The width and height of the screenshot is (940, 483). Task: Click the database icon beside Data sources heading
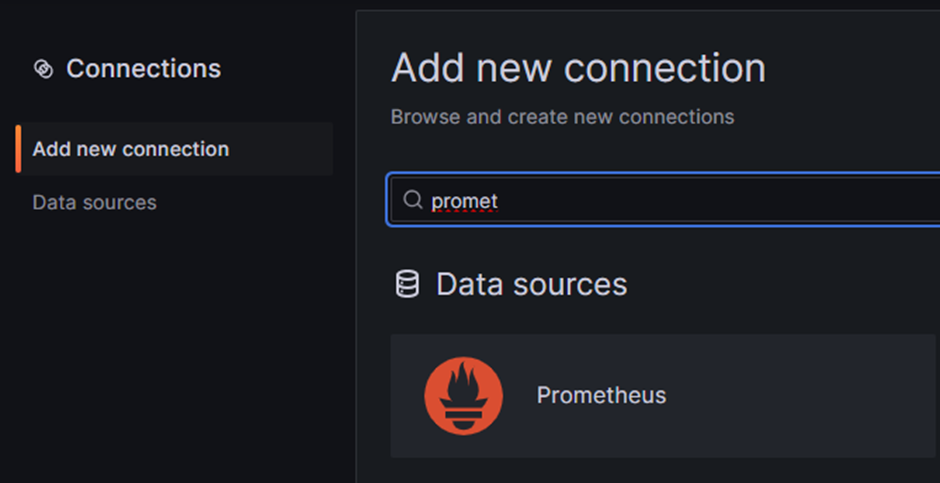point(407,284)
